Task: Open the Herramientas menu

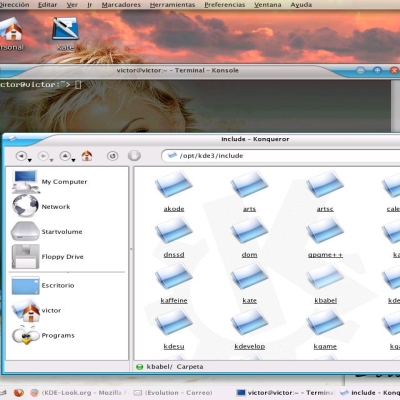Action: [x=172, y=5]
